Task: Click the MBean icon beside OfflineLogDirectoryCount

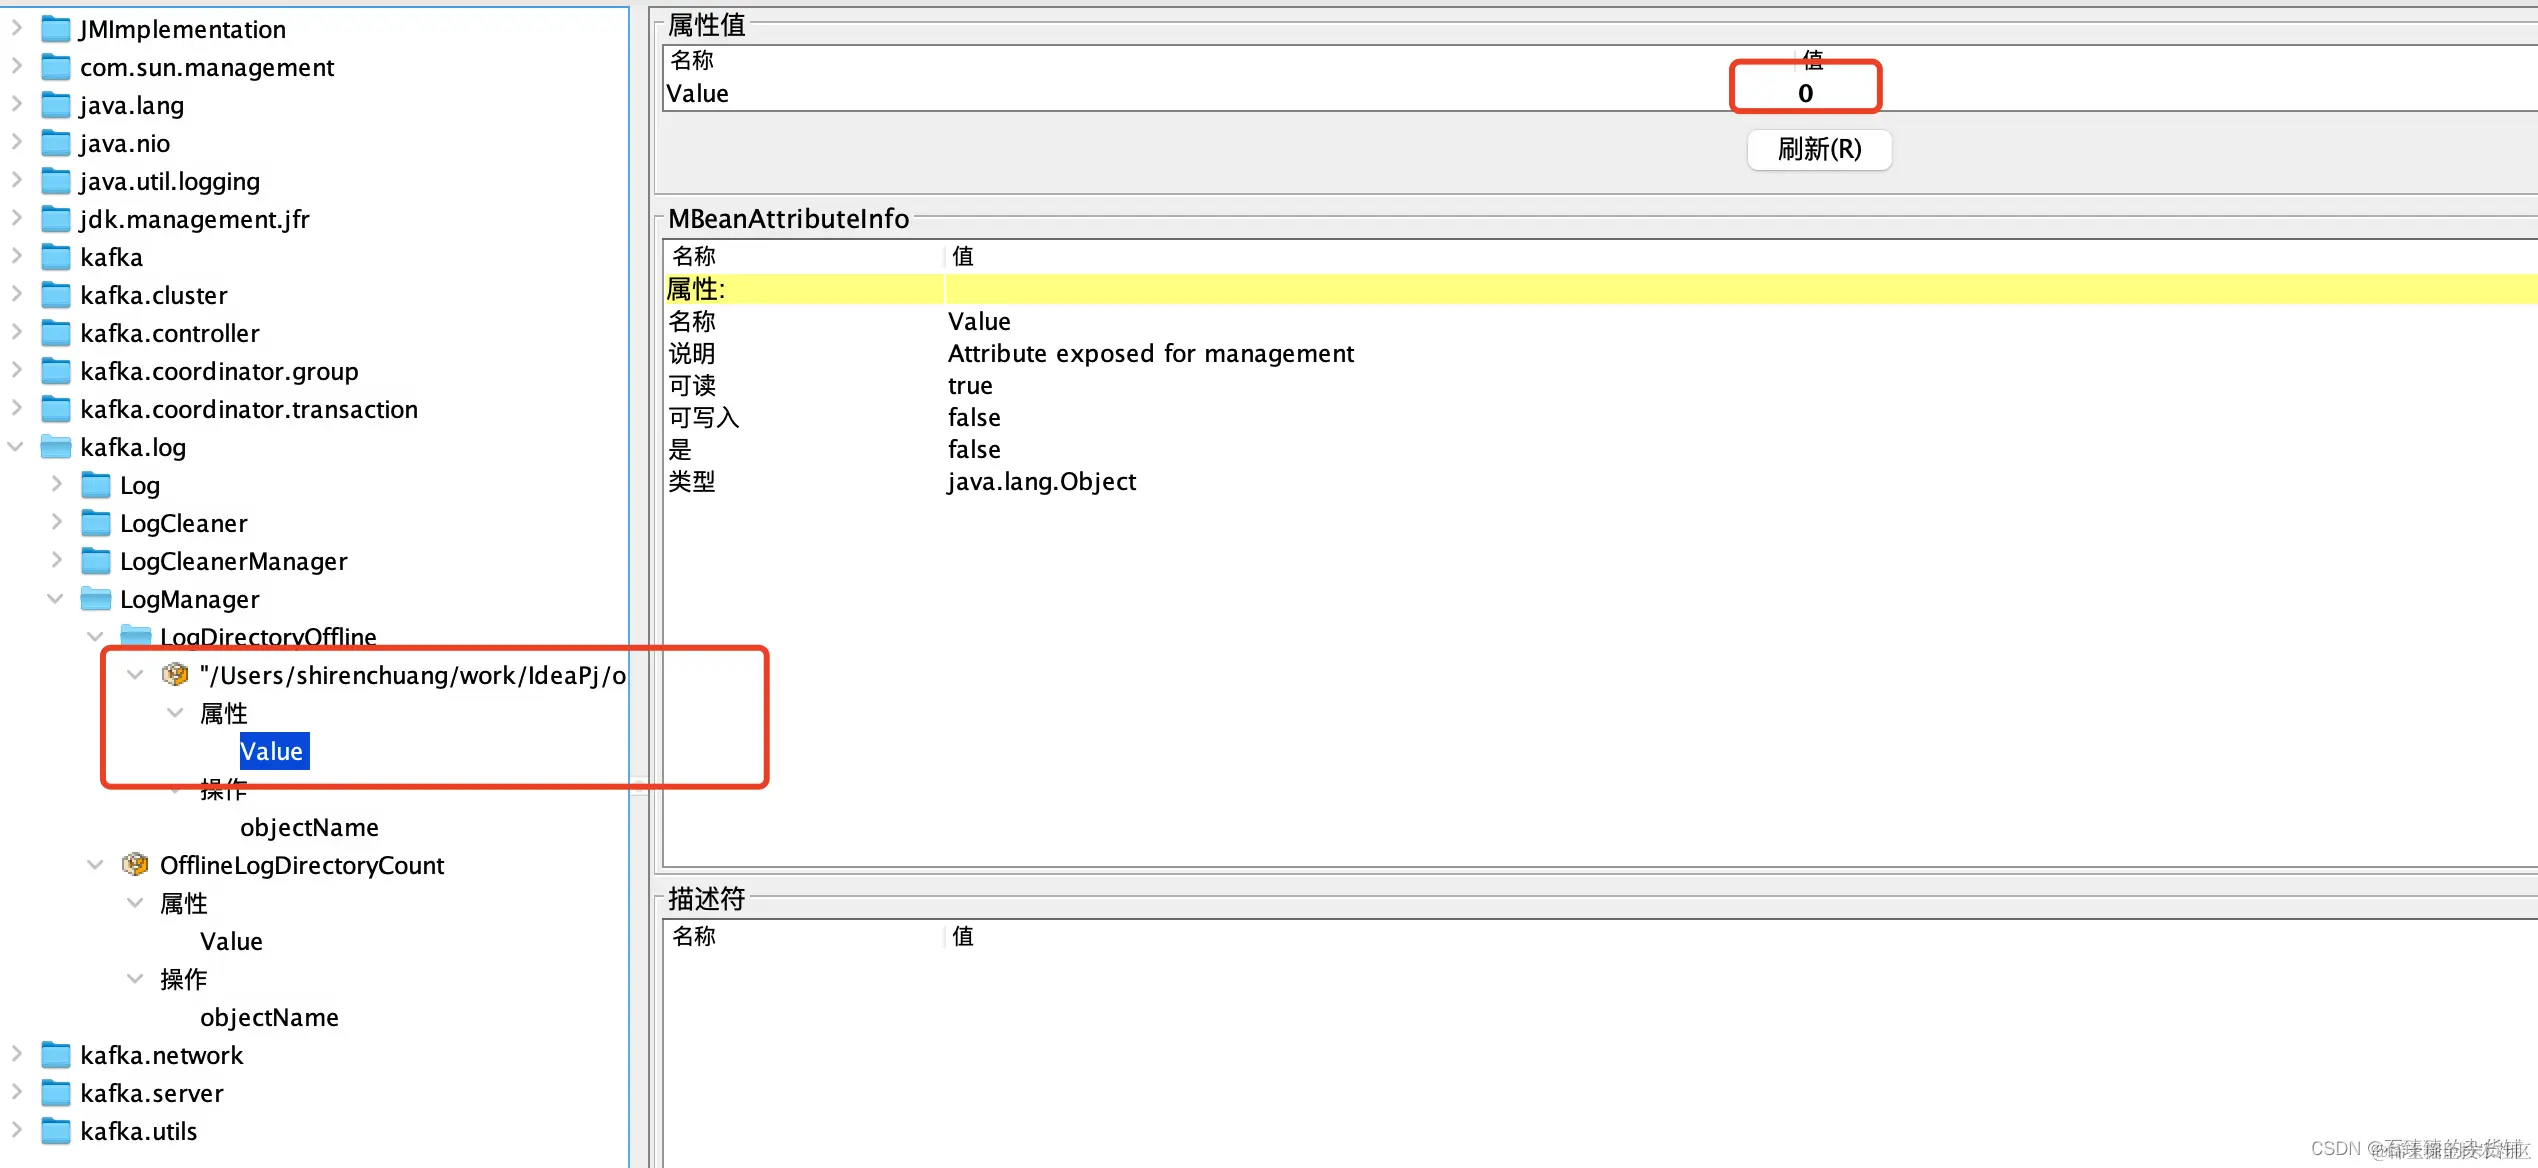Action: pyautogui.click(x=135, y=865)
